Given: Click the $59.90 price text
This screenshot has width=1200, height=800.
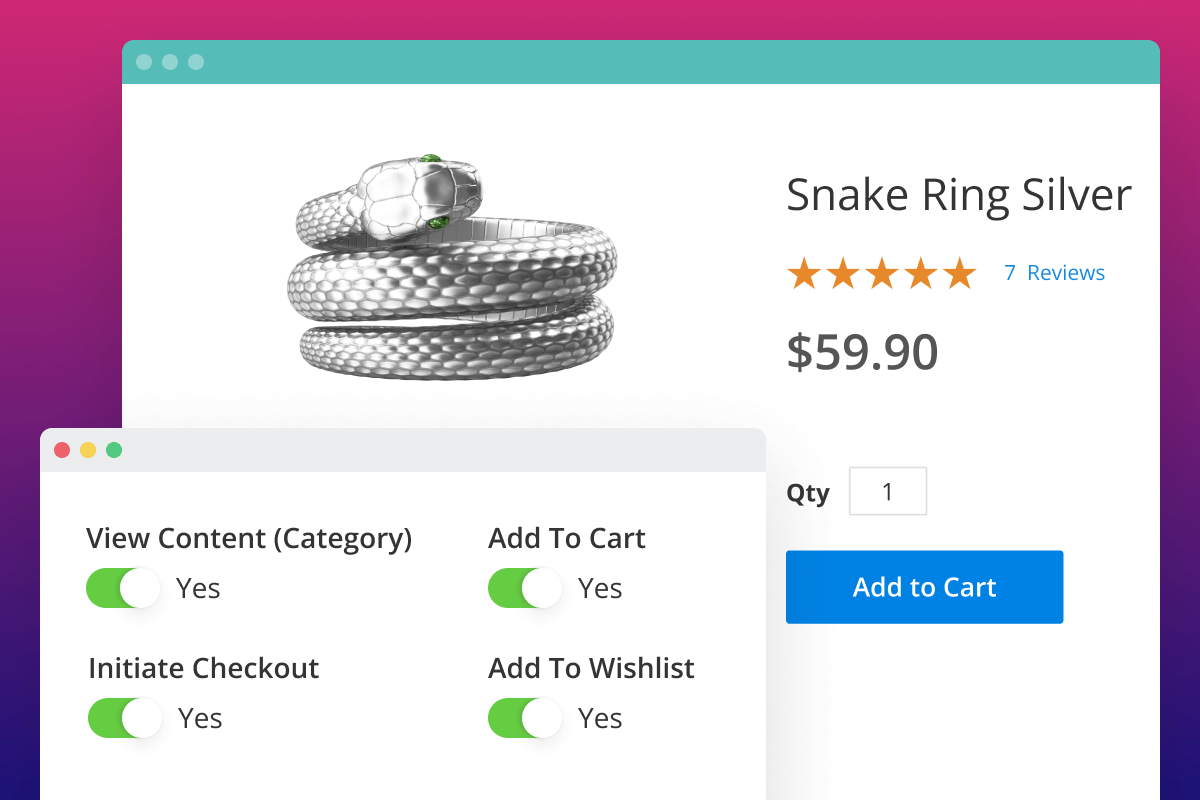Looking at the screenshot, I should click(x=862, y=351).
